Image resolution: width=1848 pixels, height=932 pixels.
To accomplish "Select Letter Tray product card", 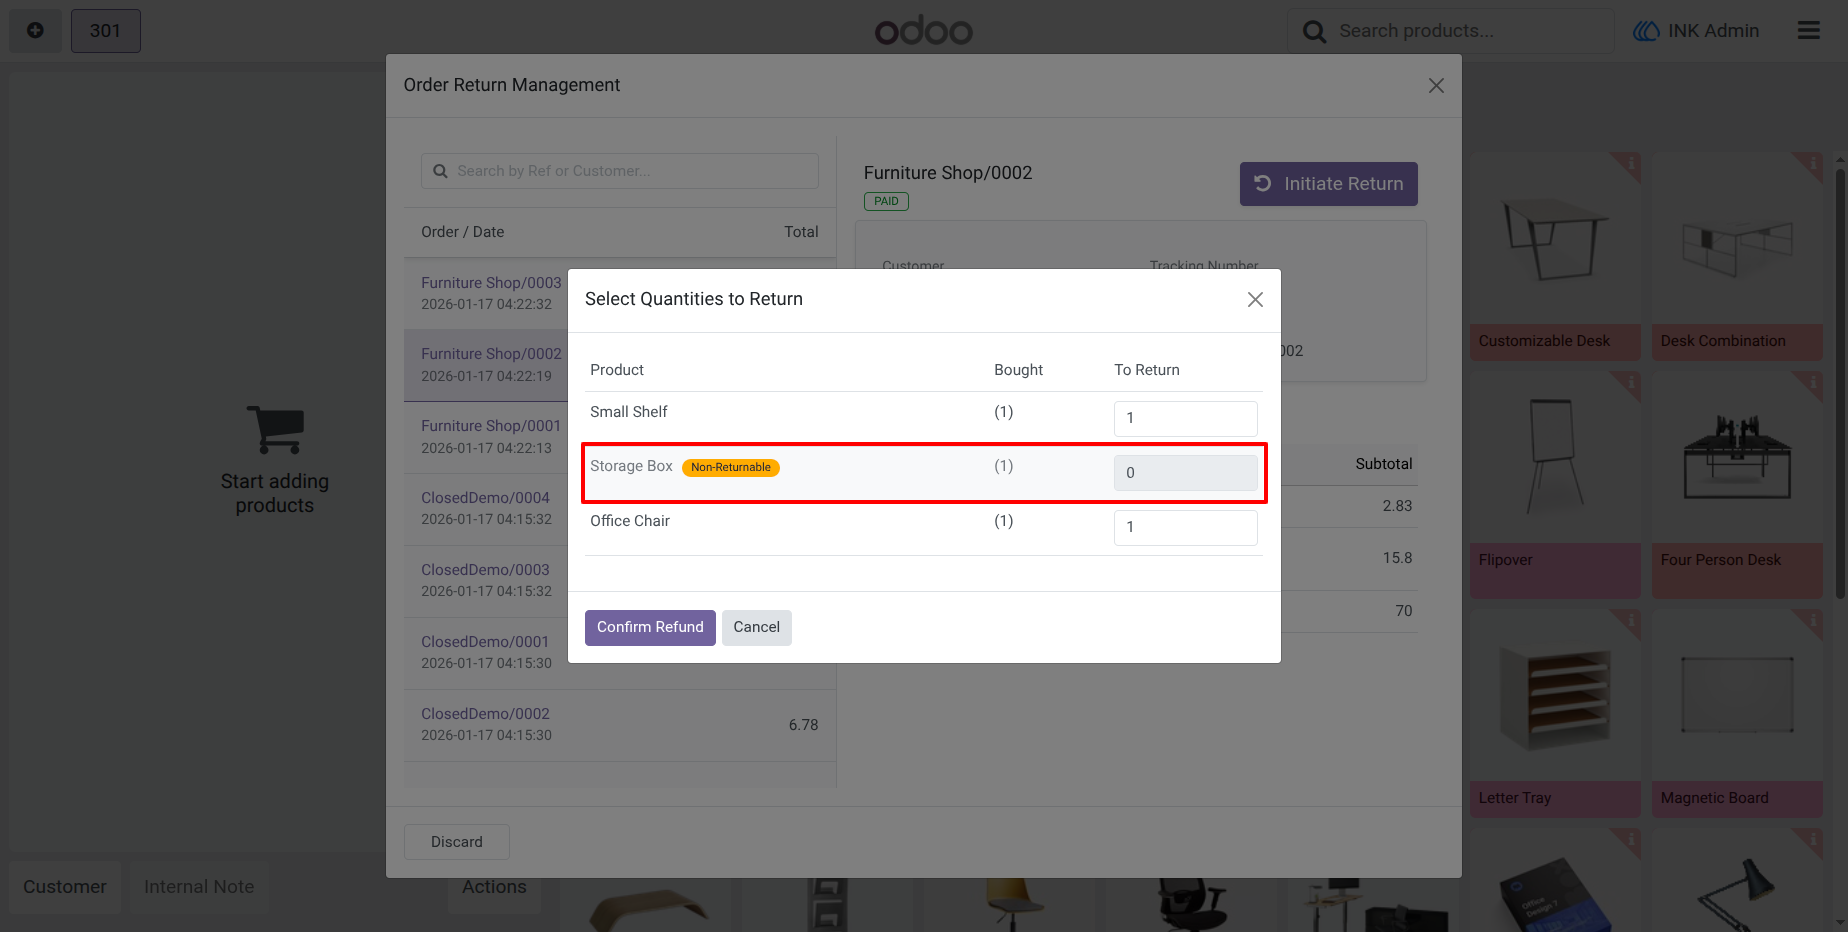I will [1555, 714].
